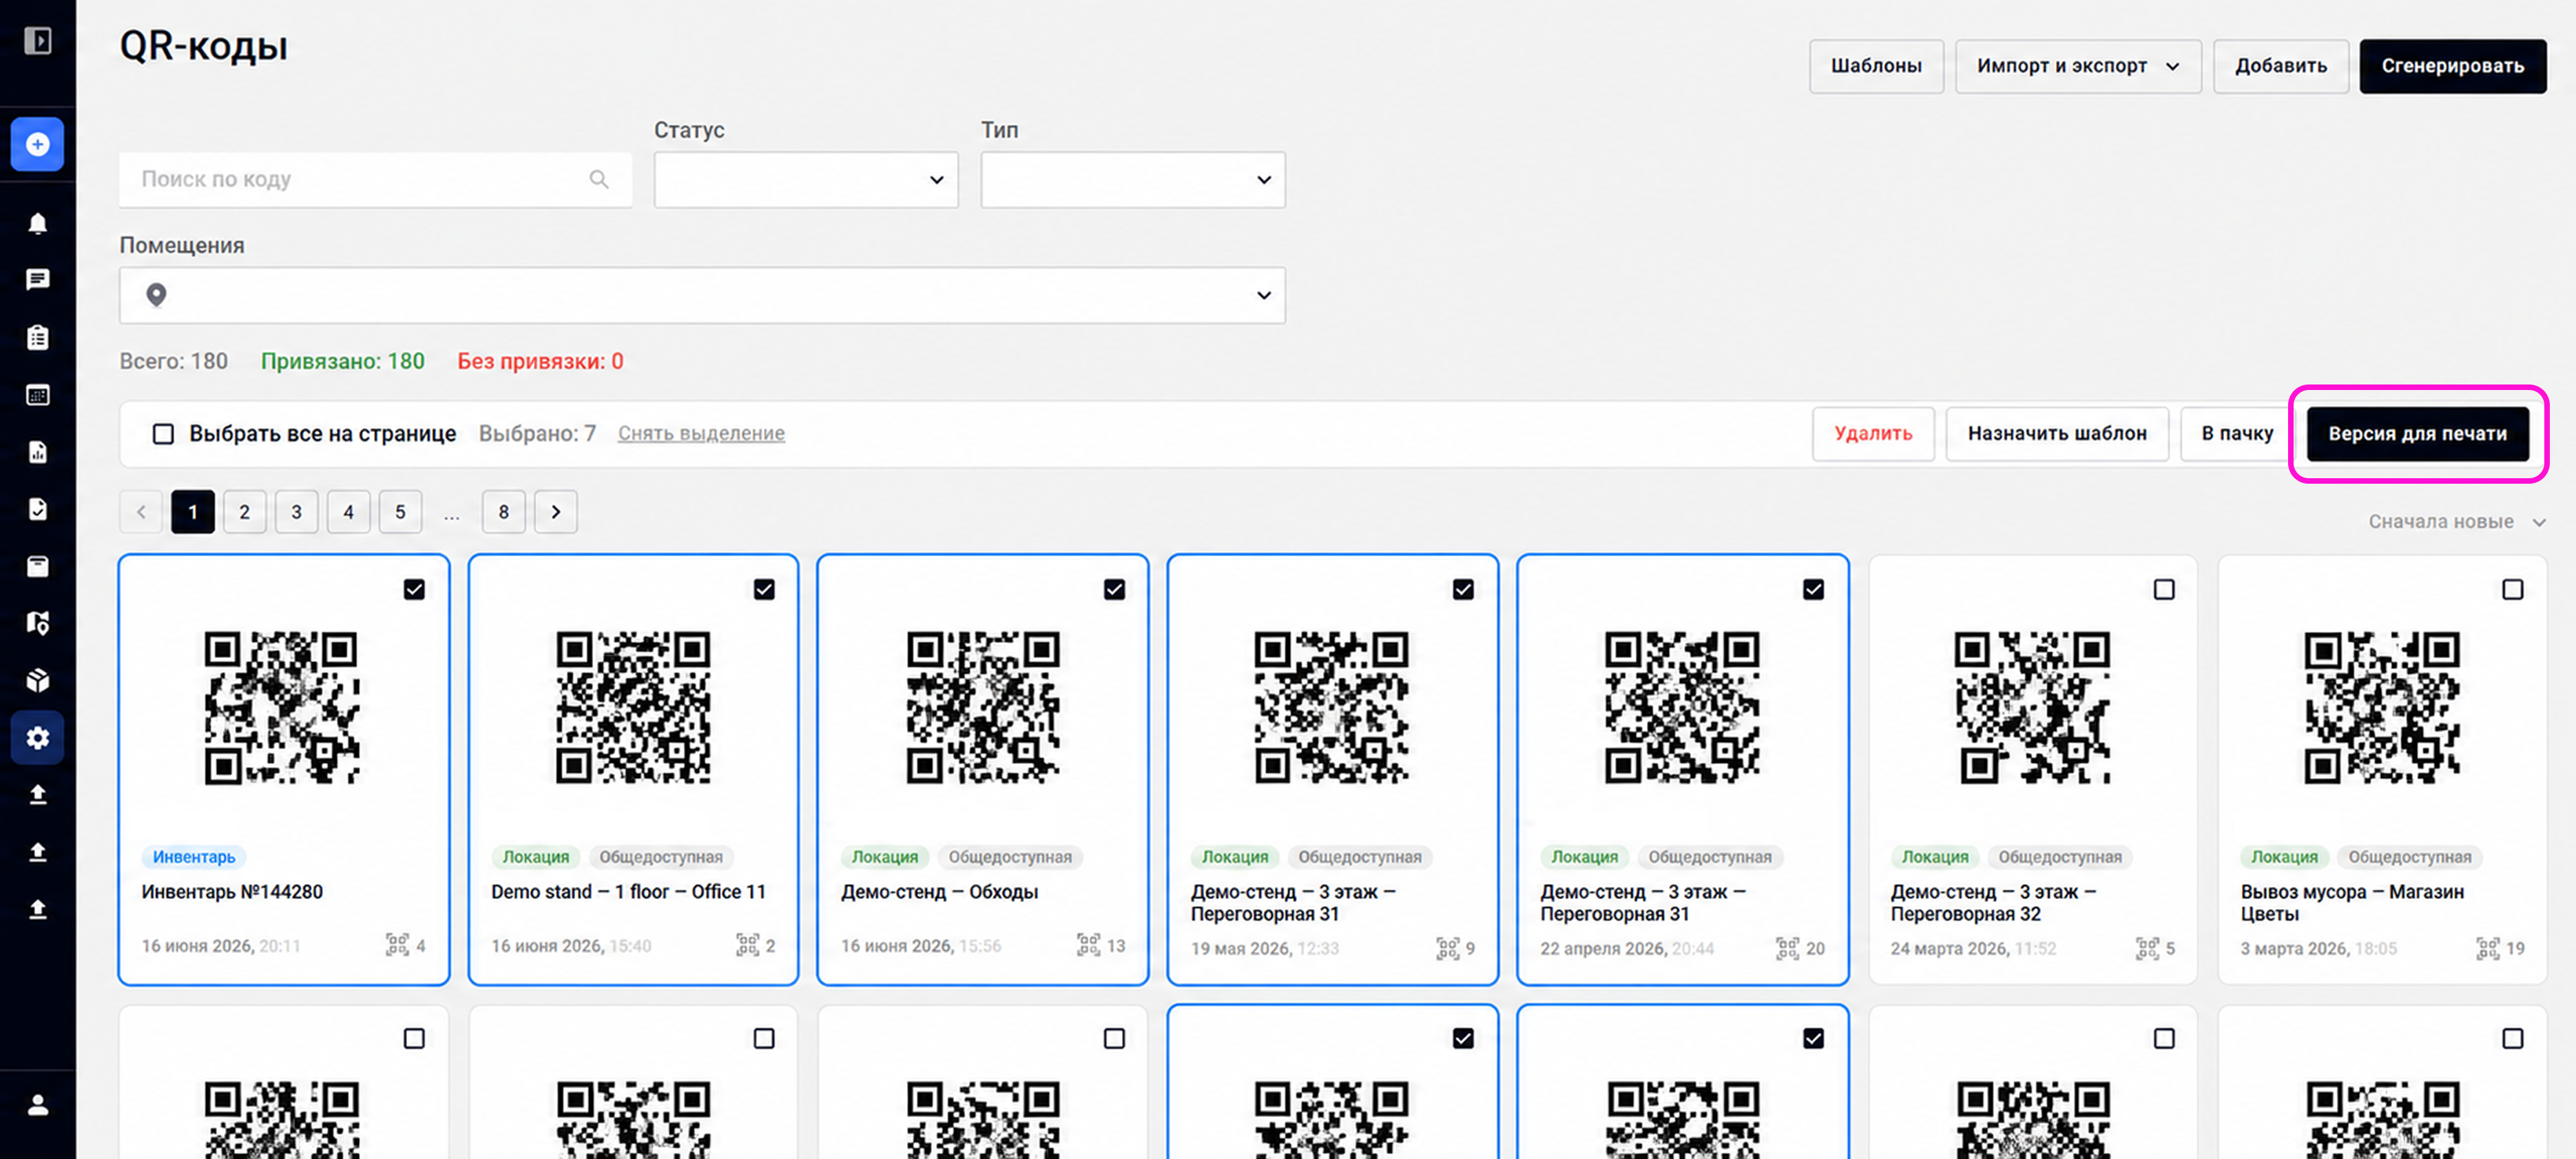Open the settings gear icon
2576x1159 pixels.
(x=38, y=738)
